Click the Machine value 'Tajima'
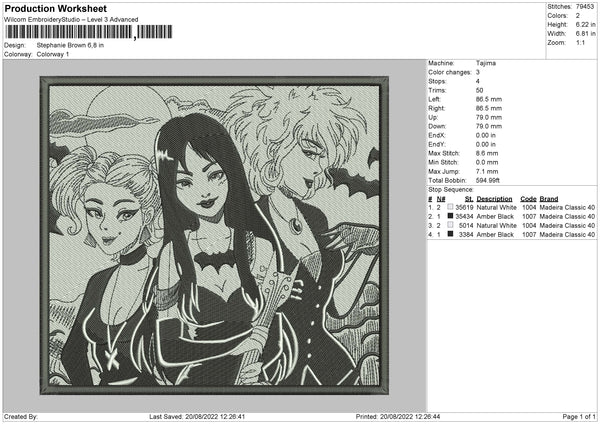 (x=486, y=63)
